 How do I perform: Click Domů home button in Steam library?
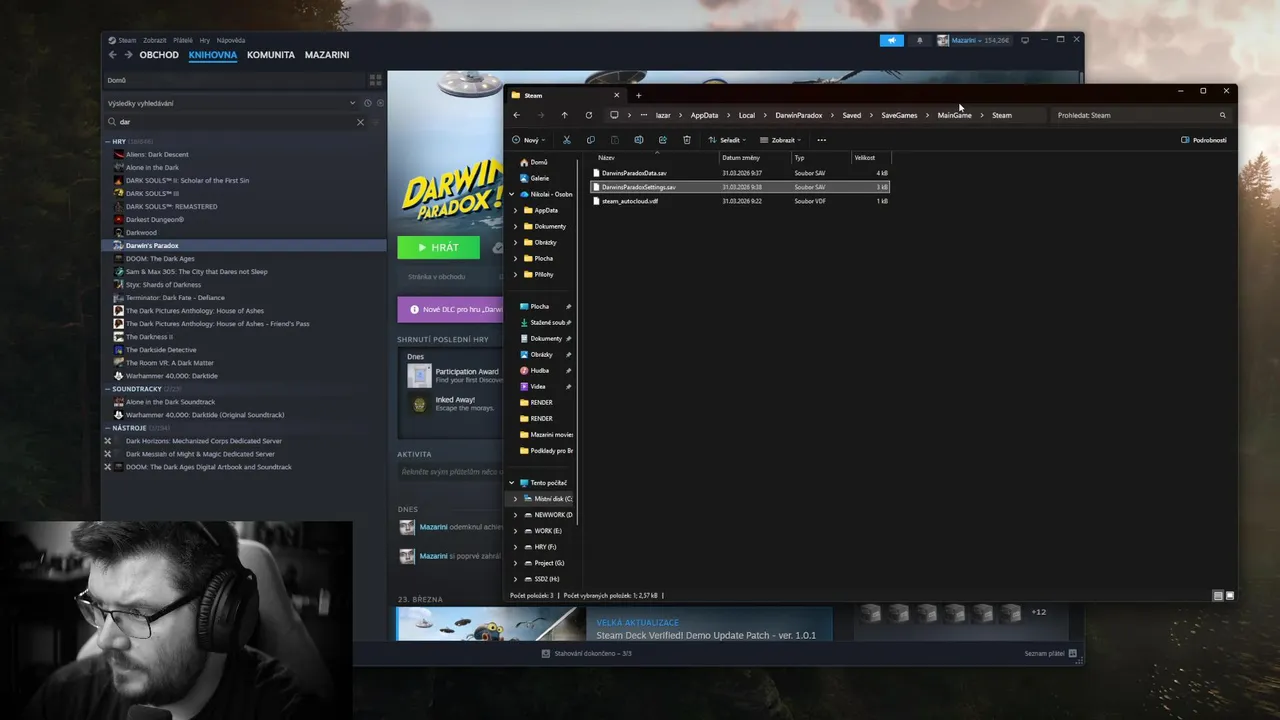[117, 80]
